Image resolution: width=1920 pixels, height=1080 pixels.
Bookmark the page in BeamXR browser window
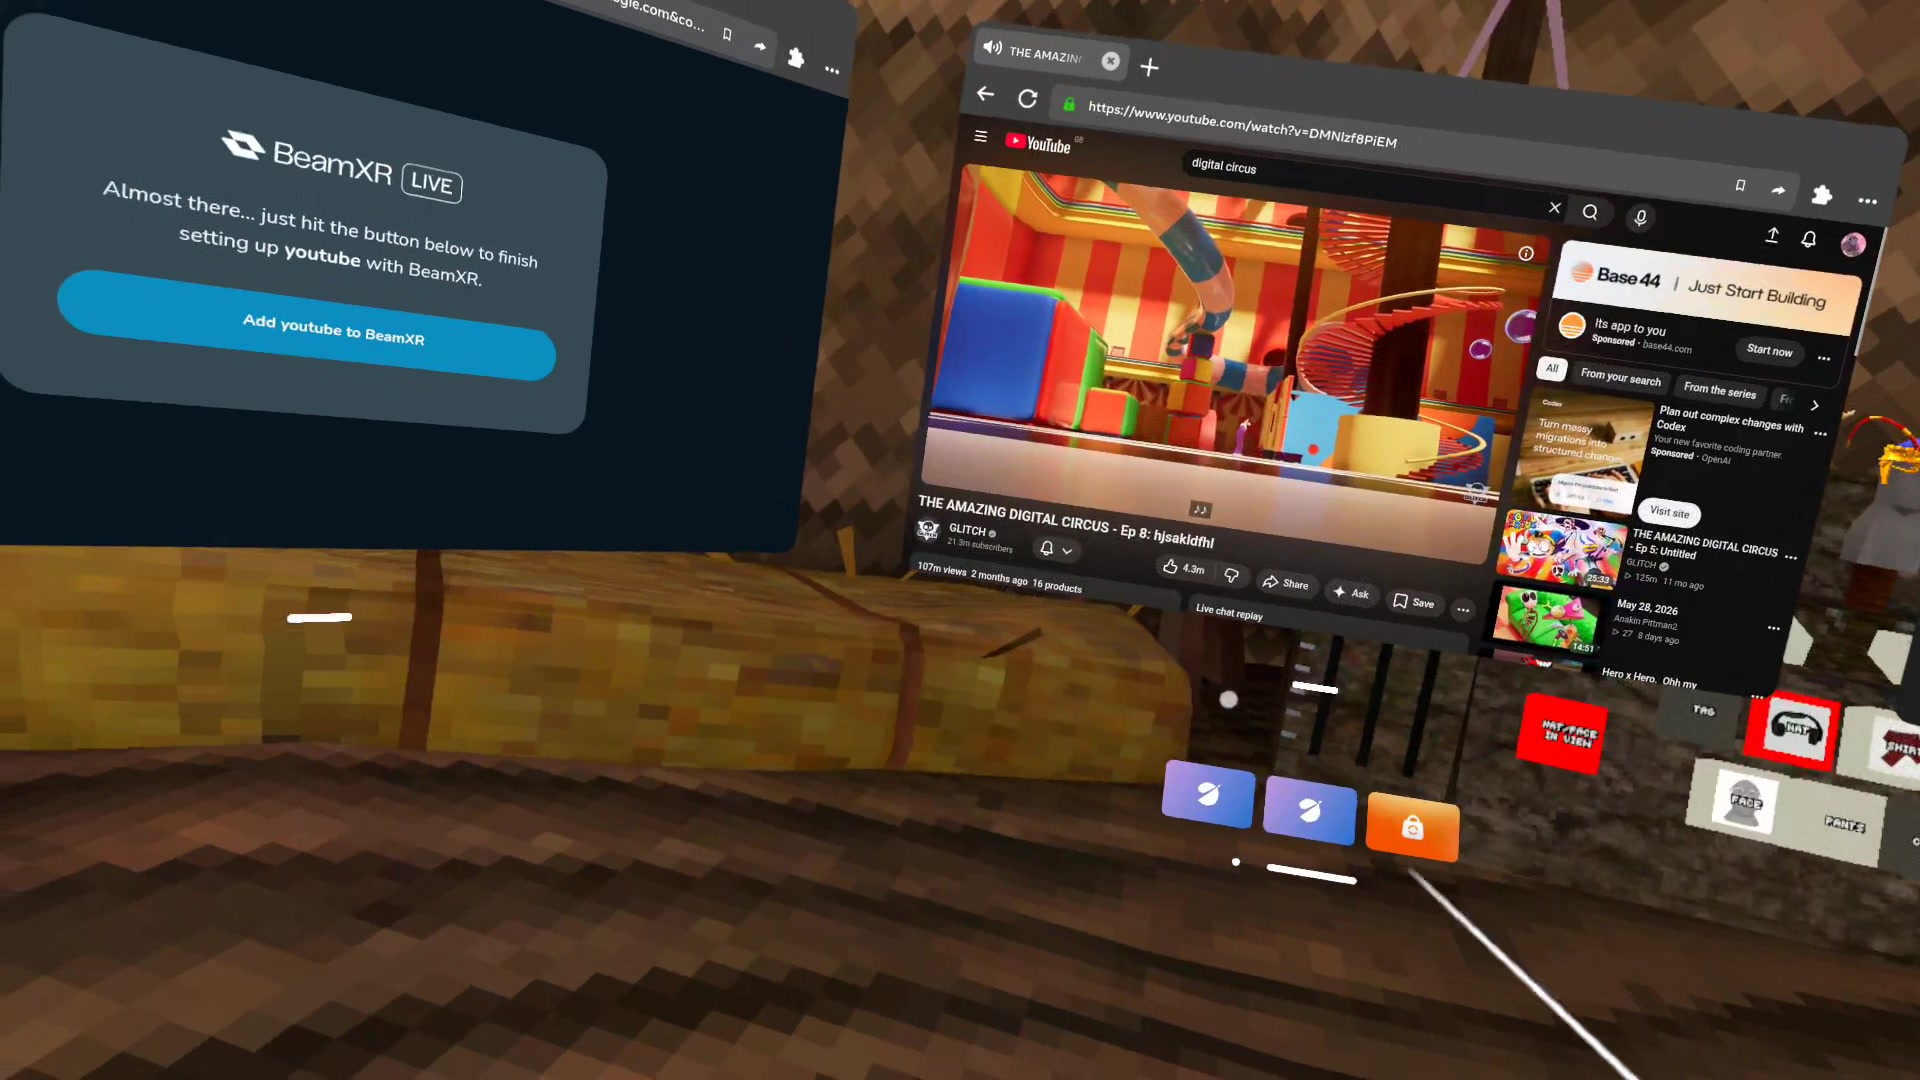(727, 34)
